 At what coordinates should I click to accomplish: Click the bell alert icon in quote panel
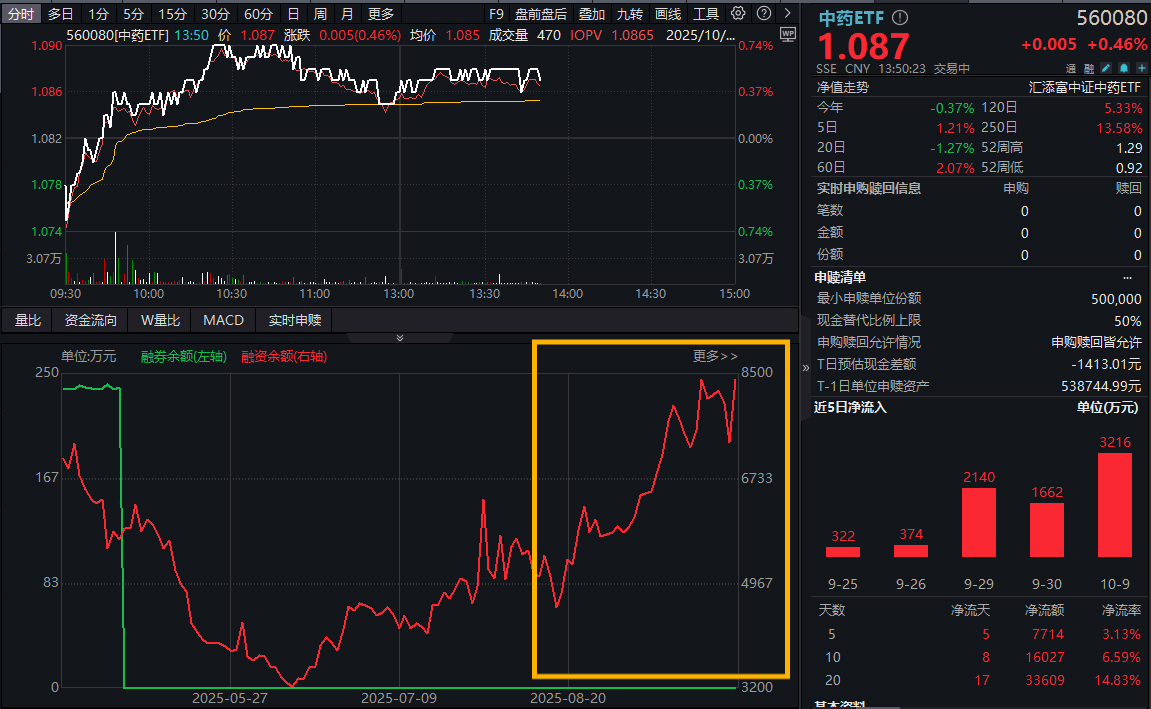click(1124, 68)
